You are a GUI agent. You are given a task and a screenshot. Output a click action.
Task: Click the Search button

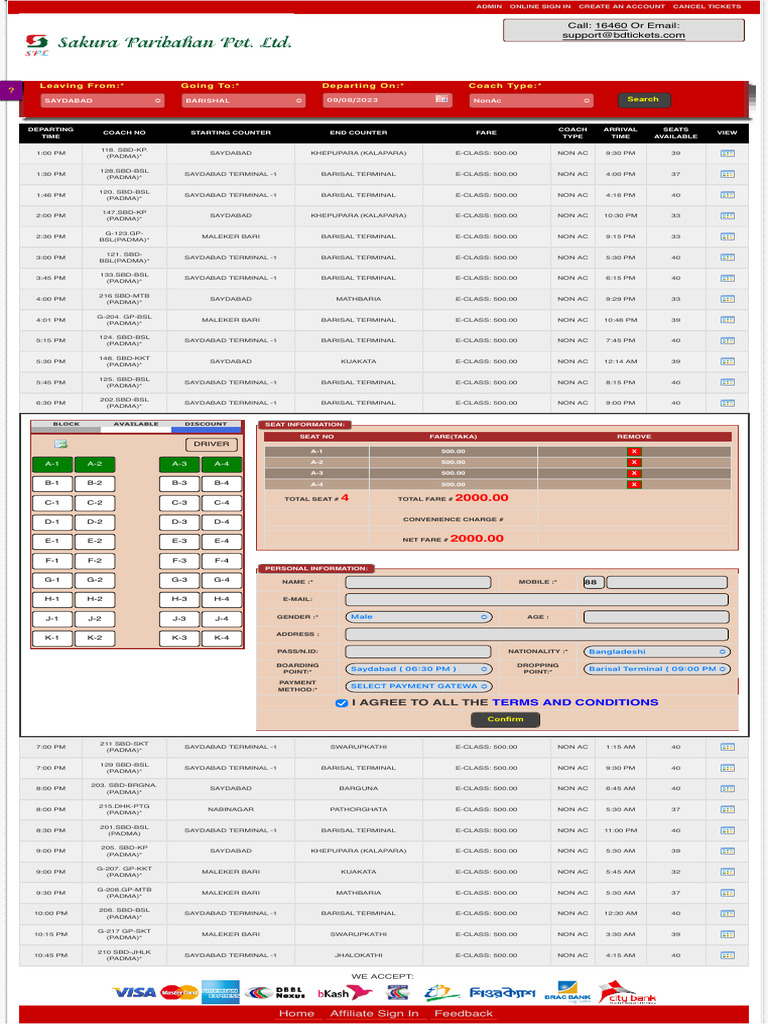[x=643, y=100]
